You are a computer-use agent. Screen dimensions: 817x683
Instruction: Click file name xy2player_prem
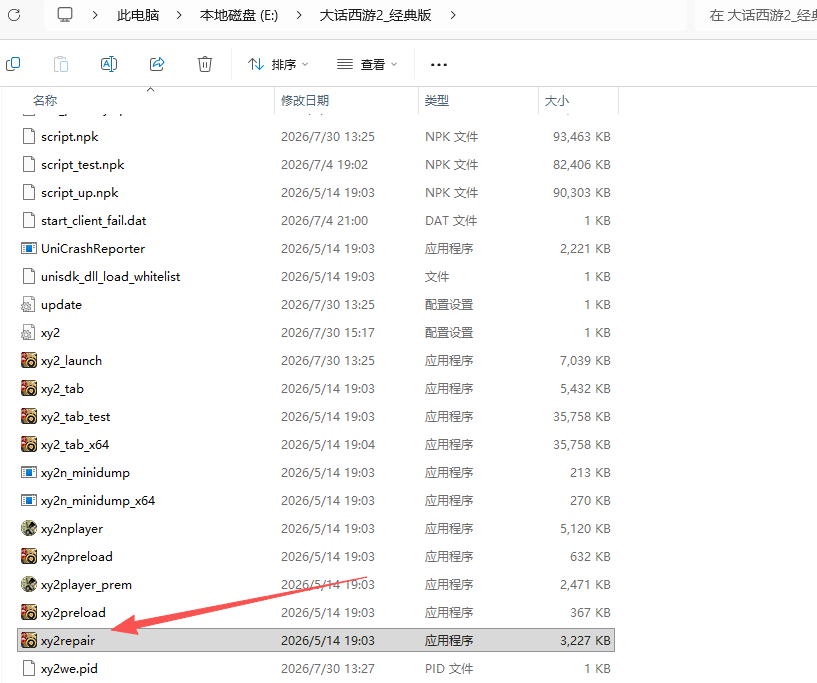click(x=86, y=585)
